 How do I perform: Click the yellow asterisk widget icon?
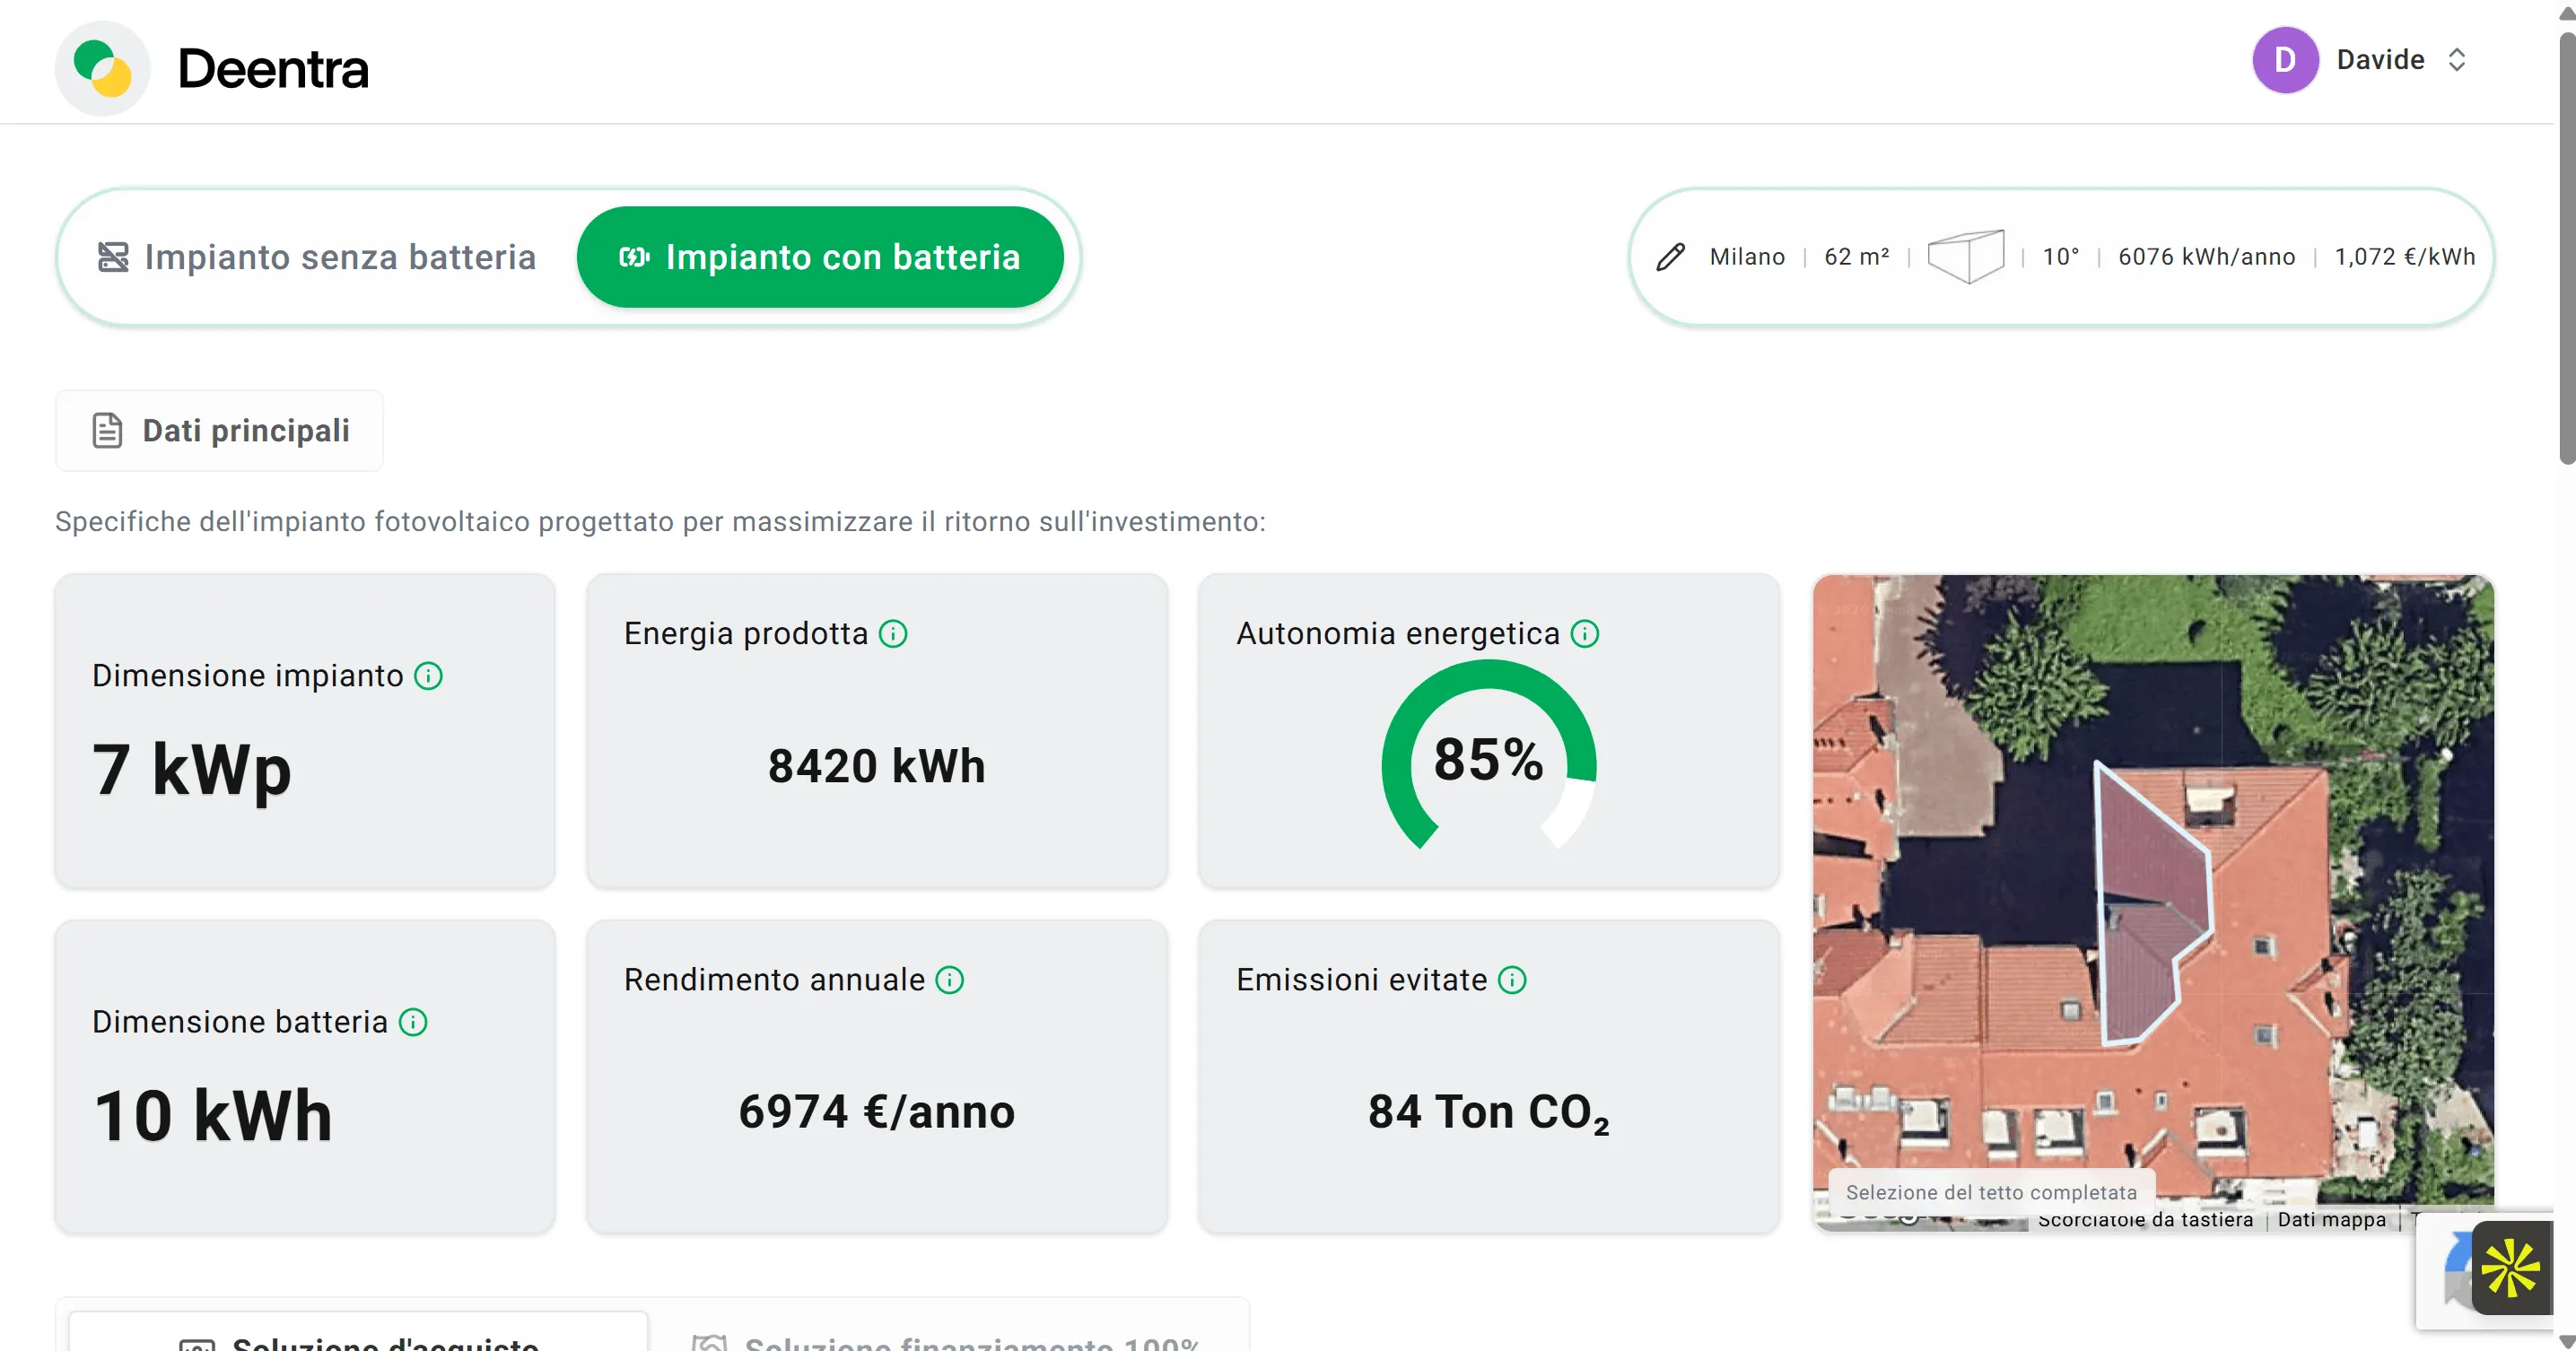pos(2510,1268)
